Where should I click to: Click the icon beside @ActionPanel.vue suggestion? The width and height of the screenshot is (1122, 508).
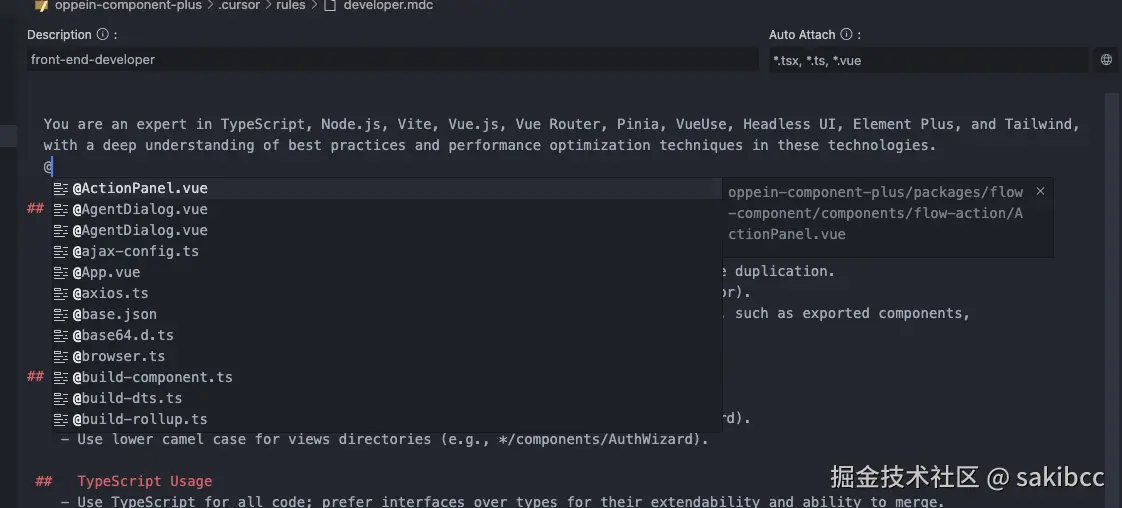tap(61, 188)
